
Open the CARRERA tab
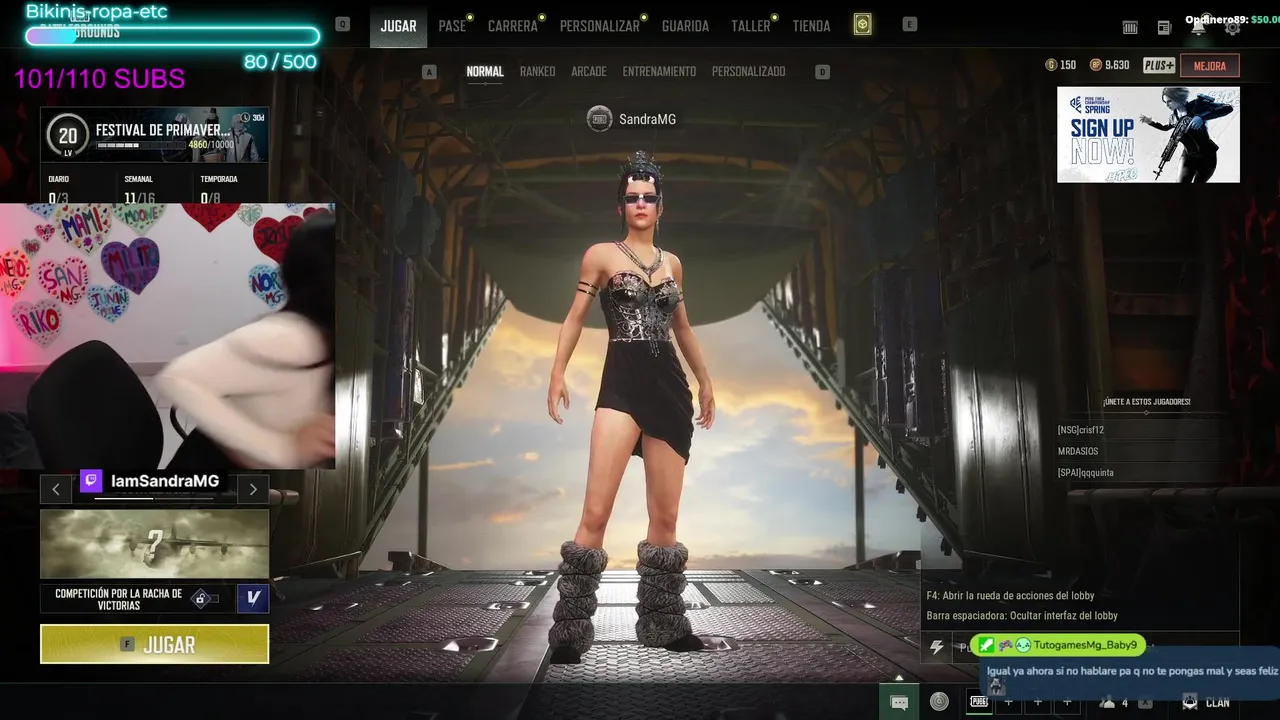(x=513, y=26)
